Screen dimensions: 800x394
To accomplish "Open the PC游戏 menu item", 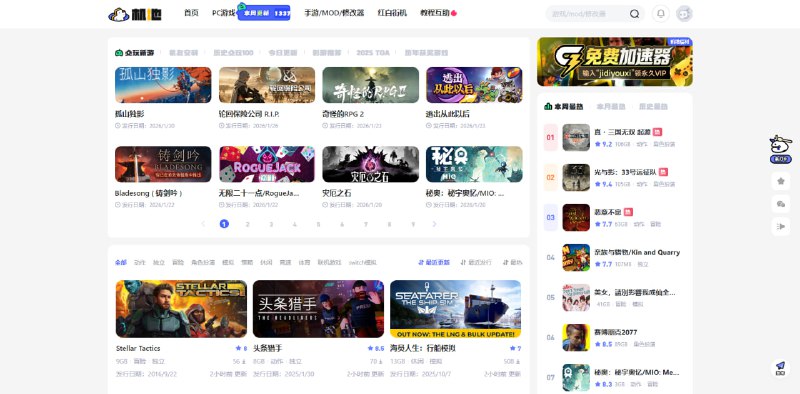I will (x=223, y=13).
